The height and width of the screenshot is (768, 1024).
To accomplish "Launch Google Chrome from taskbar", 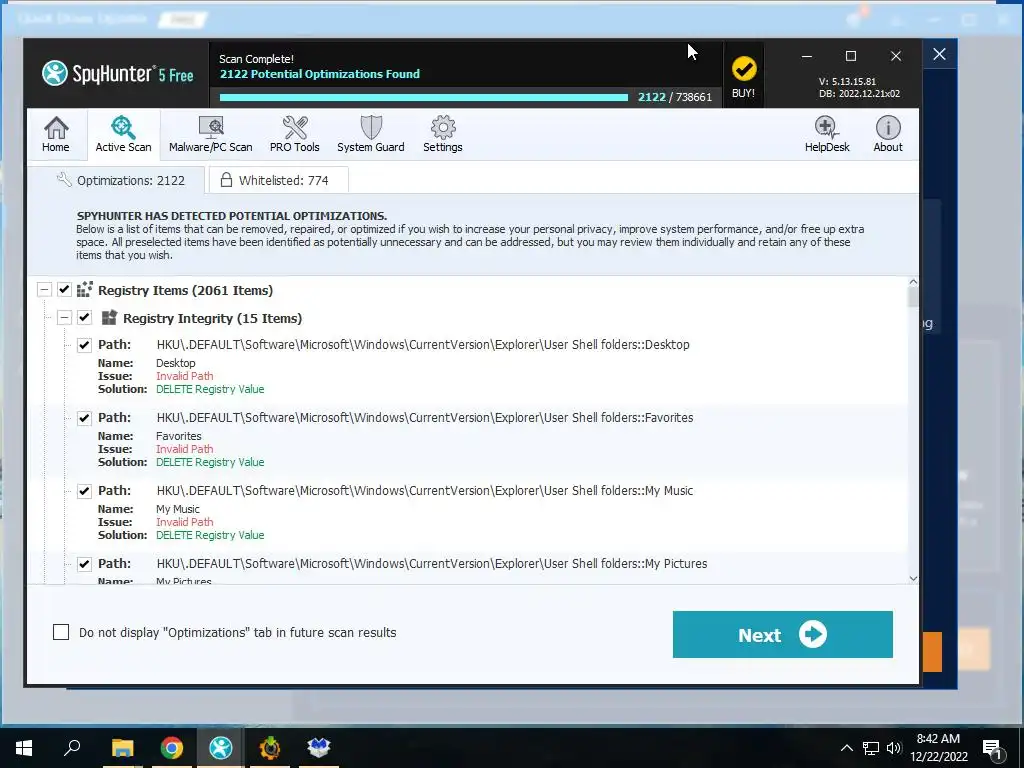I will coord(172,747).
